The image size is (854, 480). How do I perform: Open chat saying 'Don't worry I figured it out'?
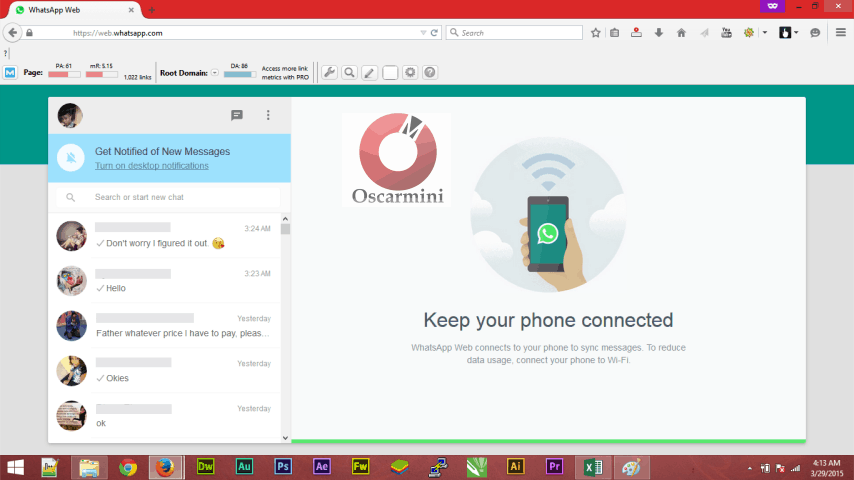coord(165,236)
